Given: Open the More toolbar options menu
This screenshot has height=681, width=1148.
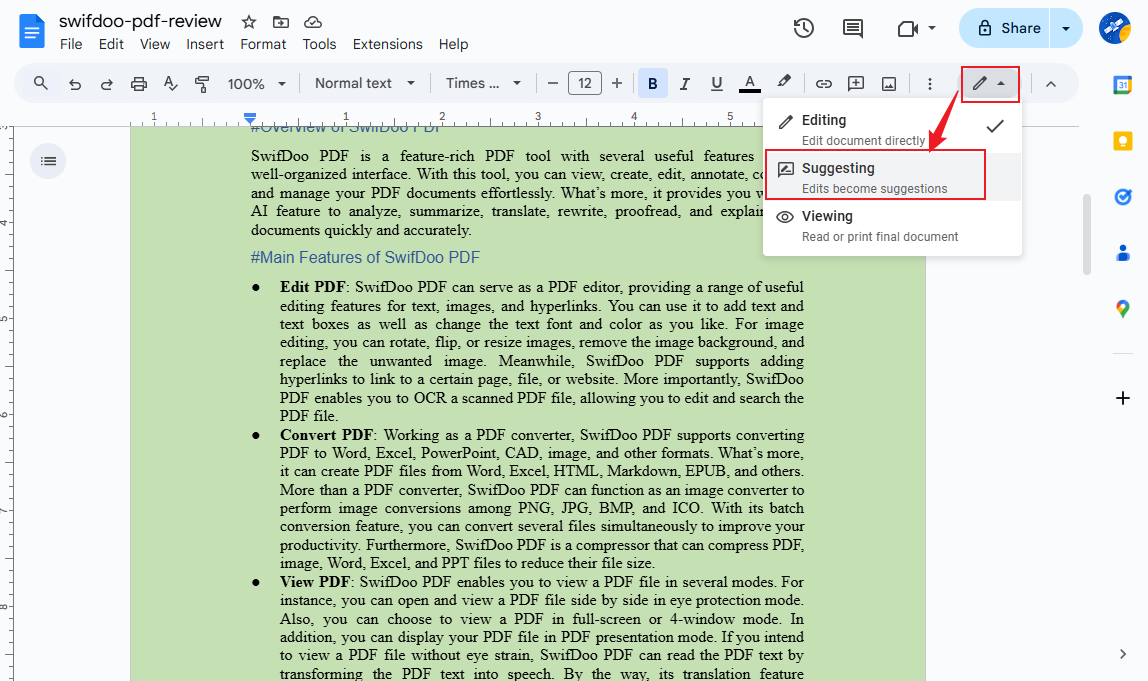Looking at the screenshot, I should [930, 83].
